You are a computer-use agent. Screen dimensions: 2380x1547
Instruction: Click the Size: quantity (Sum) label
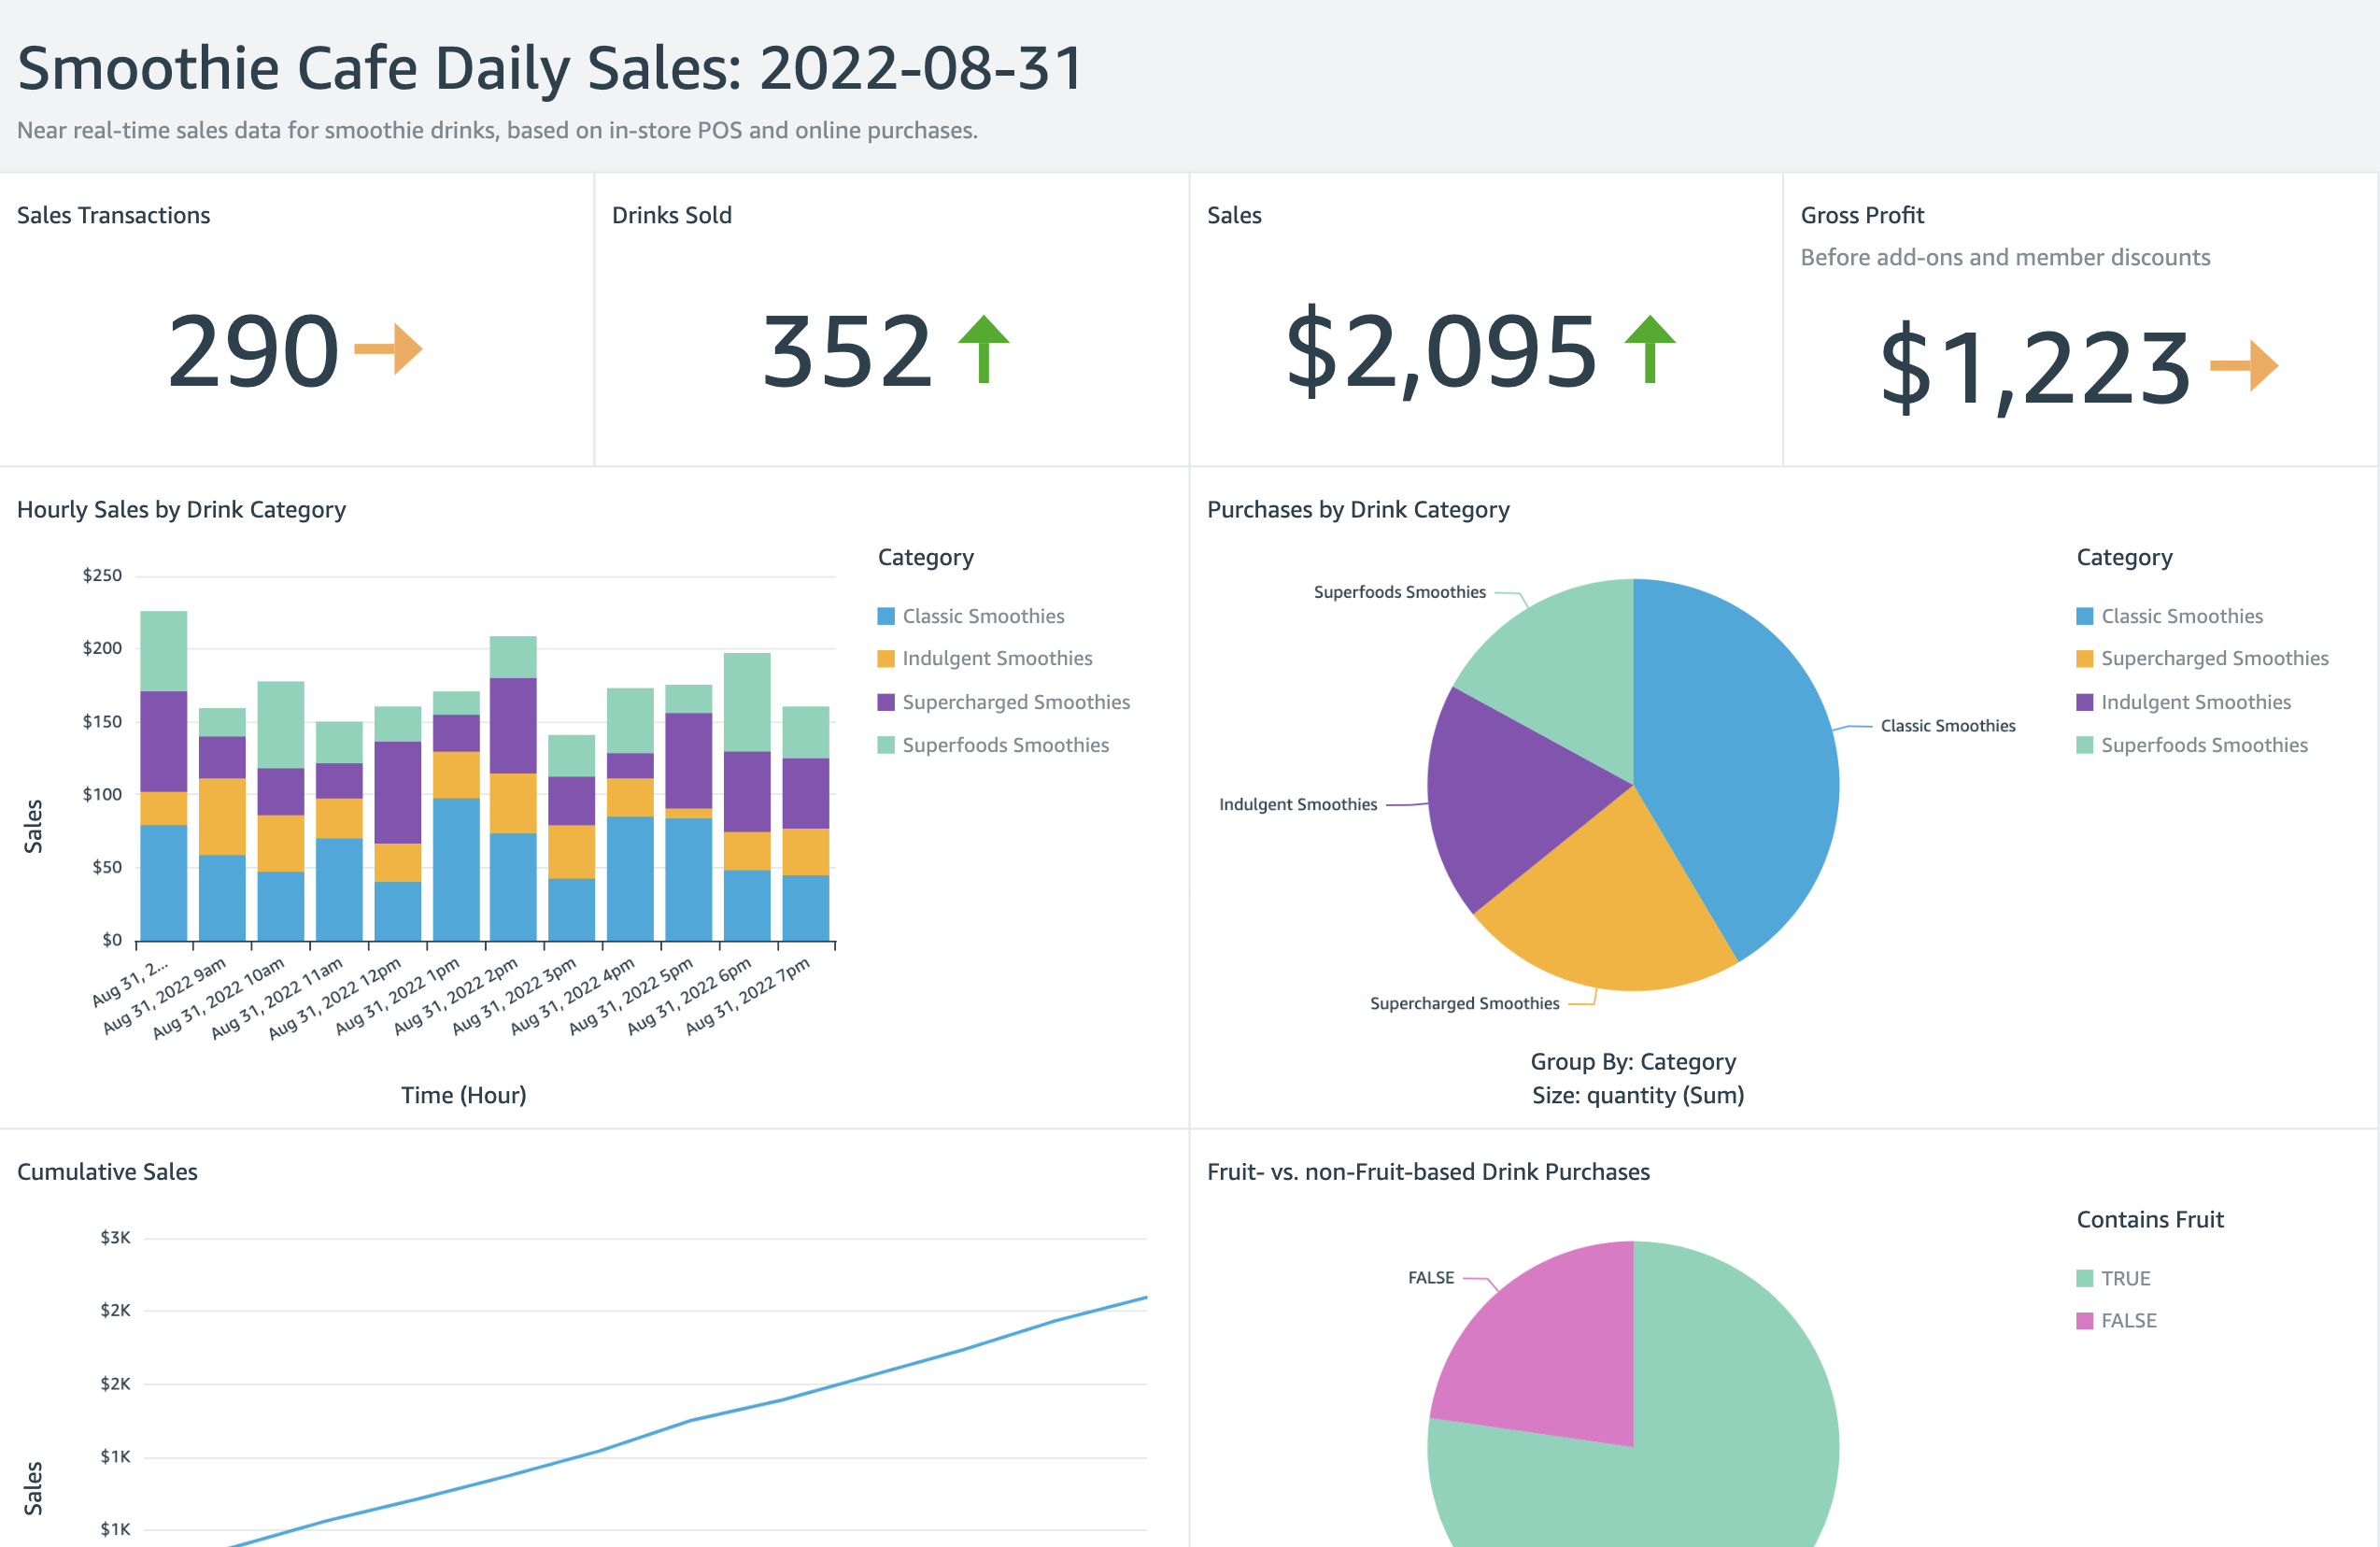1638,1096
